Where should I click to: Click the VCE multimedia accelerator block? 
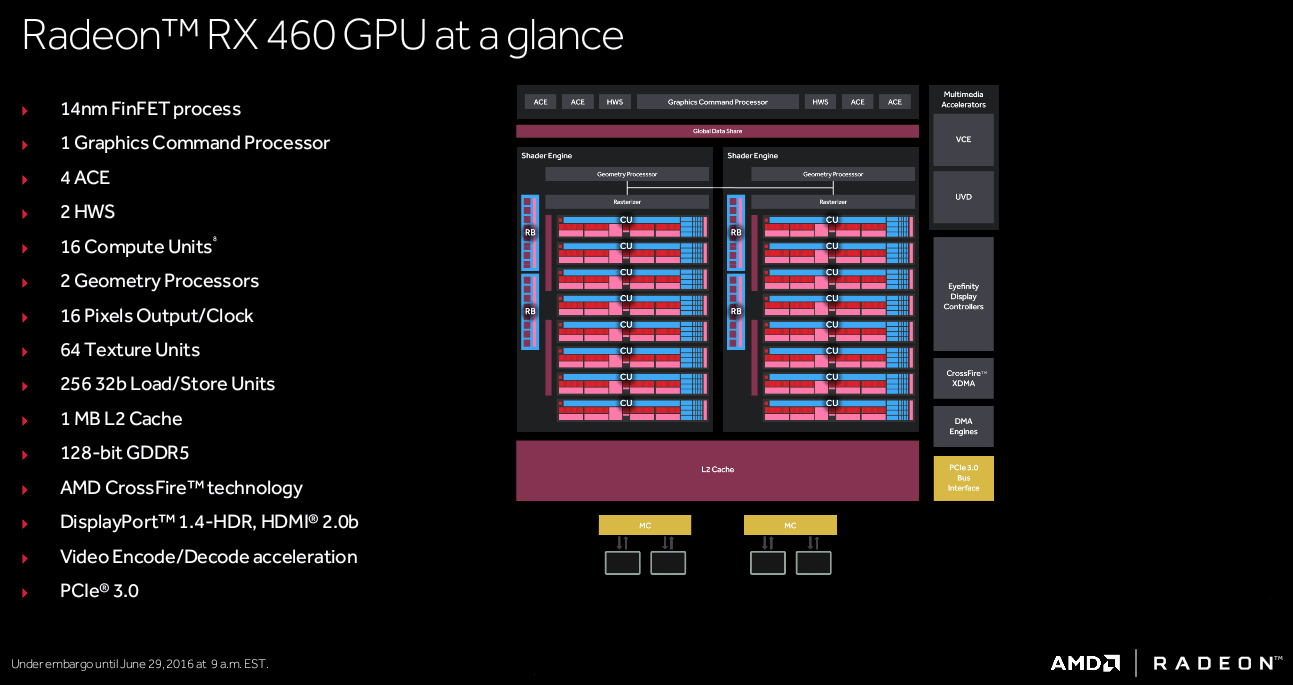(x=963, y=140)
